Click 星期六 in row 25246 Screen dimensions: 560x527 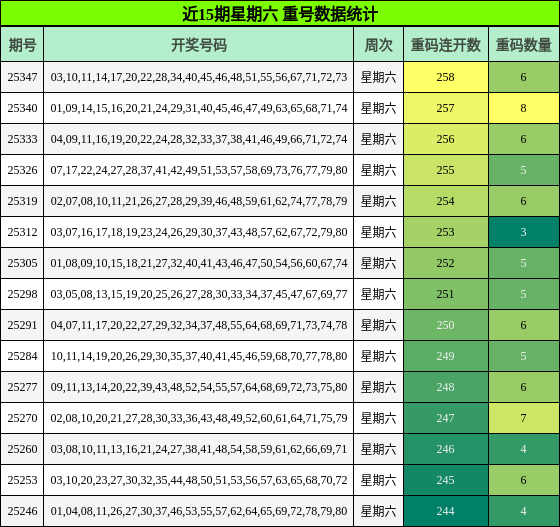click(379, 511)
